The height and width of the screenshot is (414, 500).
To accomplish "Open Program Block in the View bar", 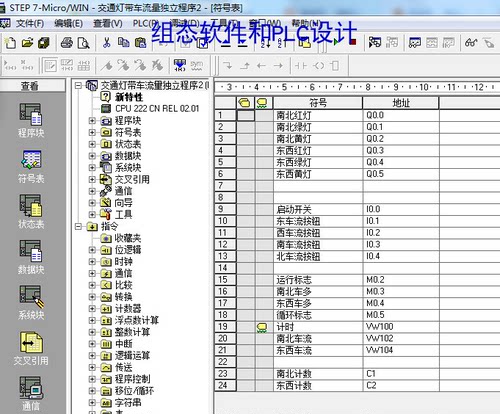I will click(31, 120).
